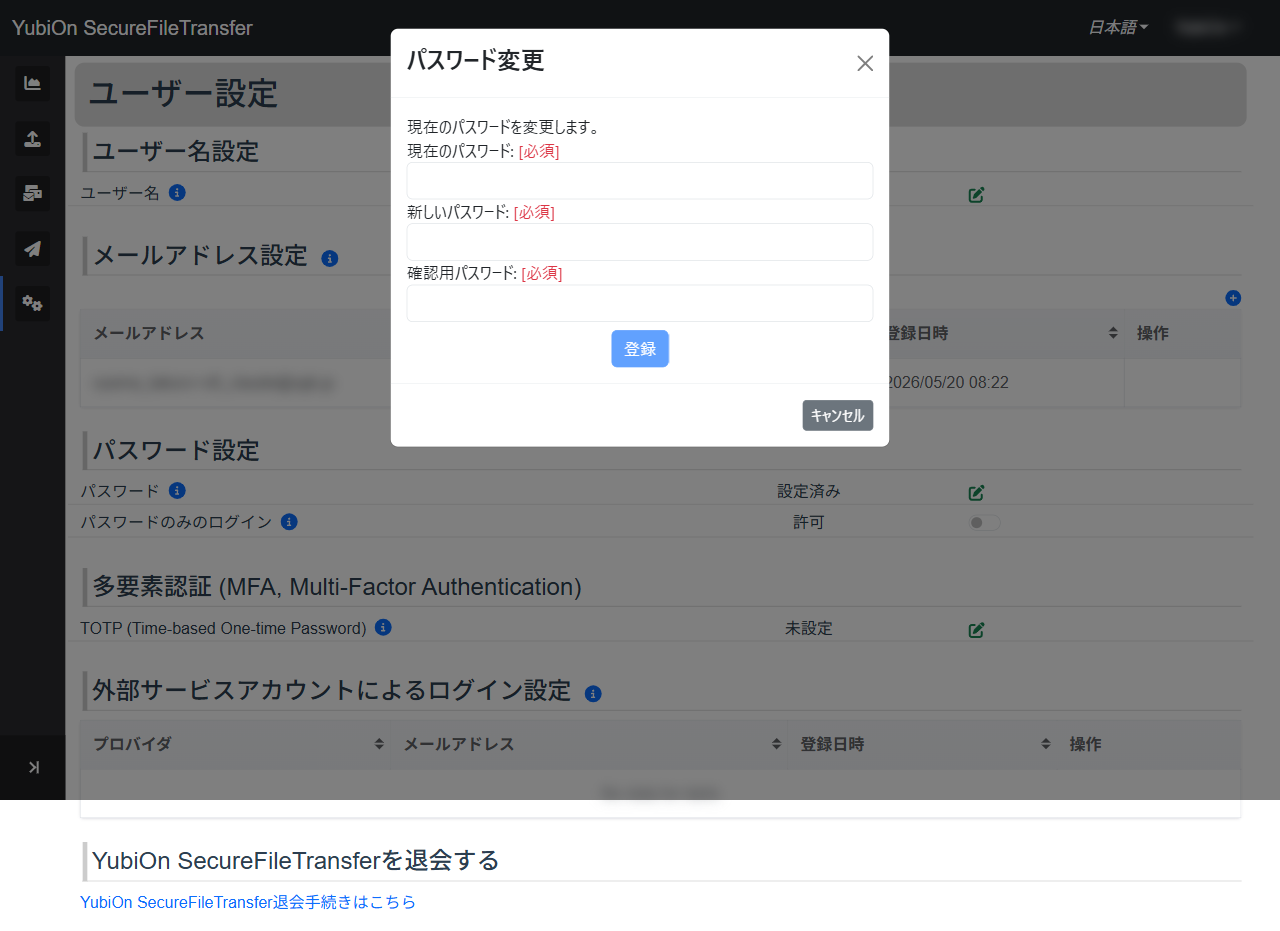
Task: Click the キャンセル button
Action: pos(838,416)
